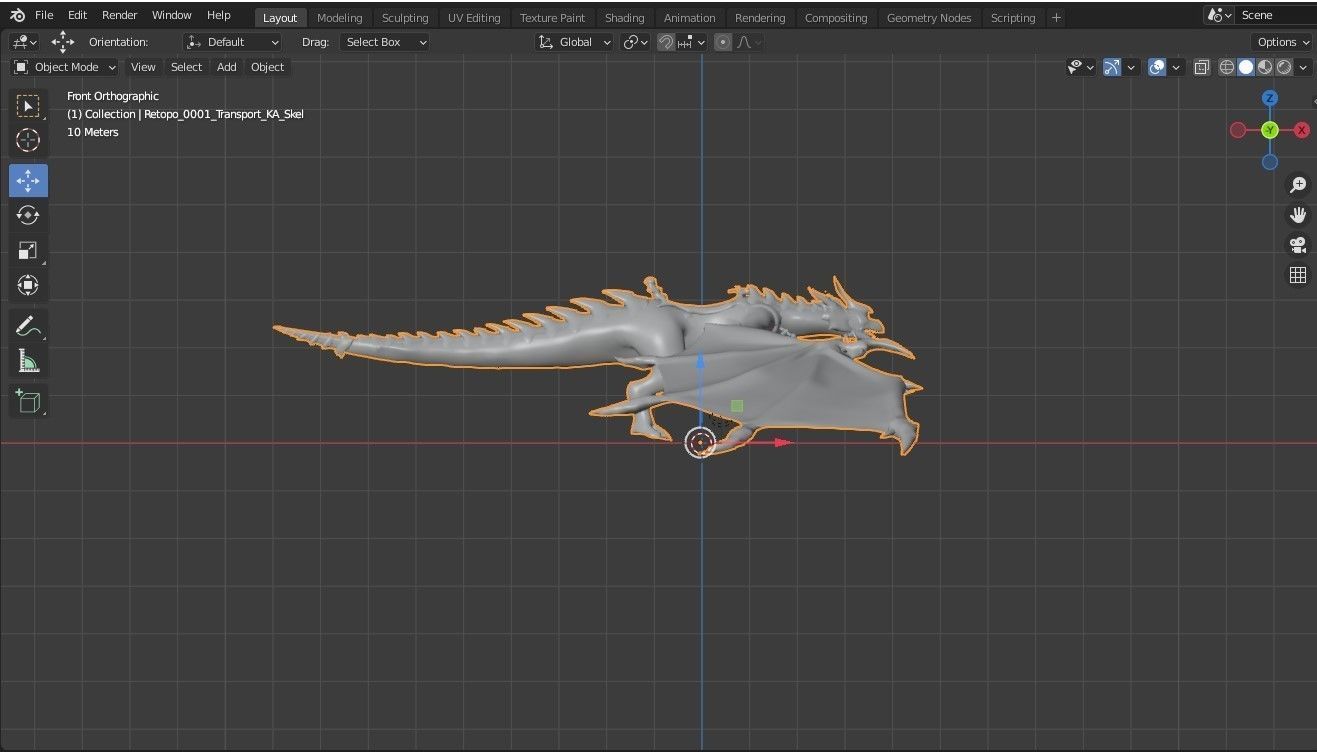The height and width of the screenshot is (752, 1317).
Task: Expand the gizmo options dropdown arrow
Action: (1131, 67)
